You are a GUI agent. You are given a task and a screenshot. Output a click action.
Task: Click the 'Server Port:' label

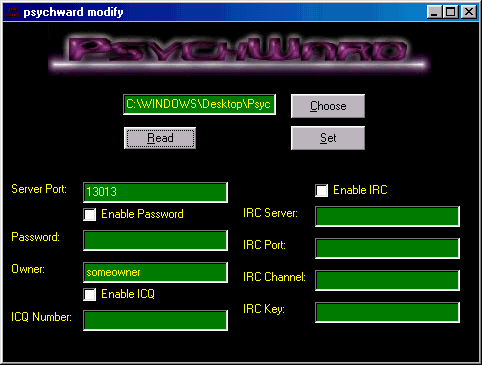click(39, 189)
